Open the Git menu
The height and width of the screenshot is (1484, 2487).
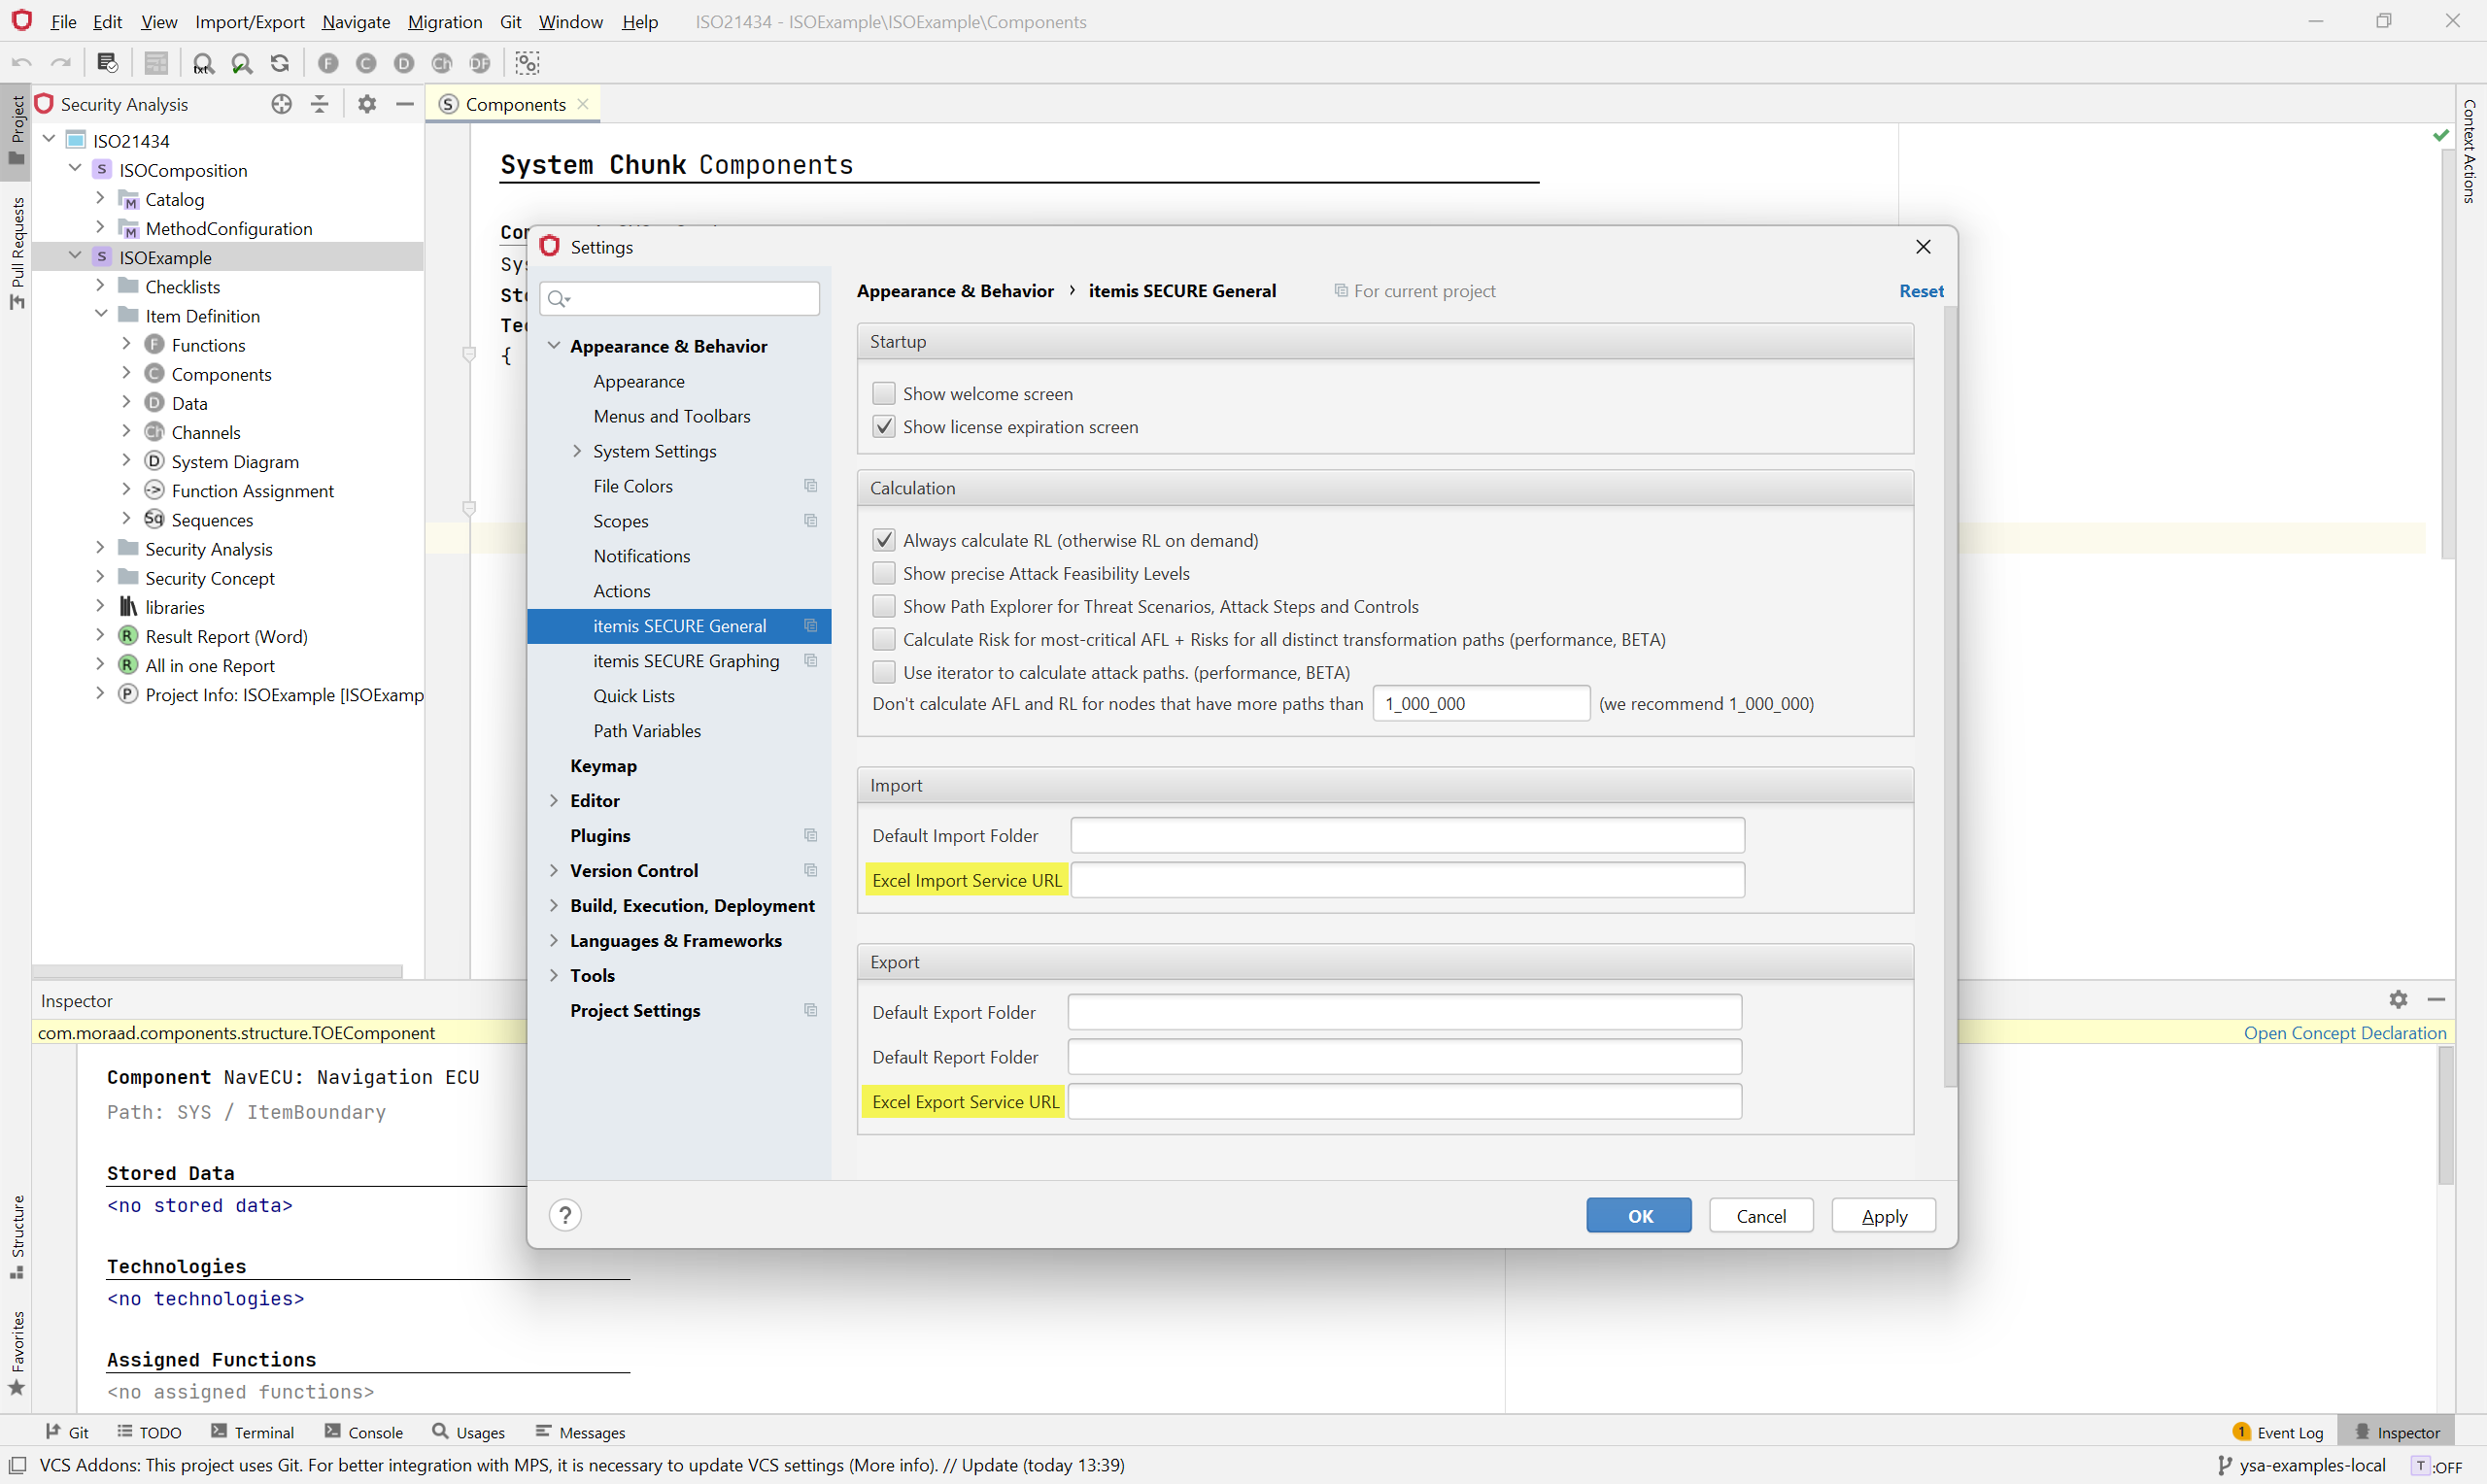pos(510,21)
